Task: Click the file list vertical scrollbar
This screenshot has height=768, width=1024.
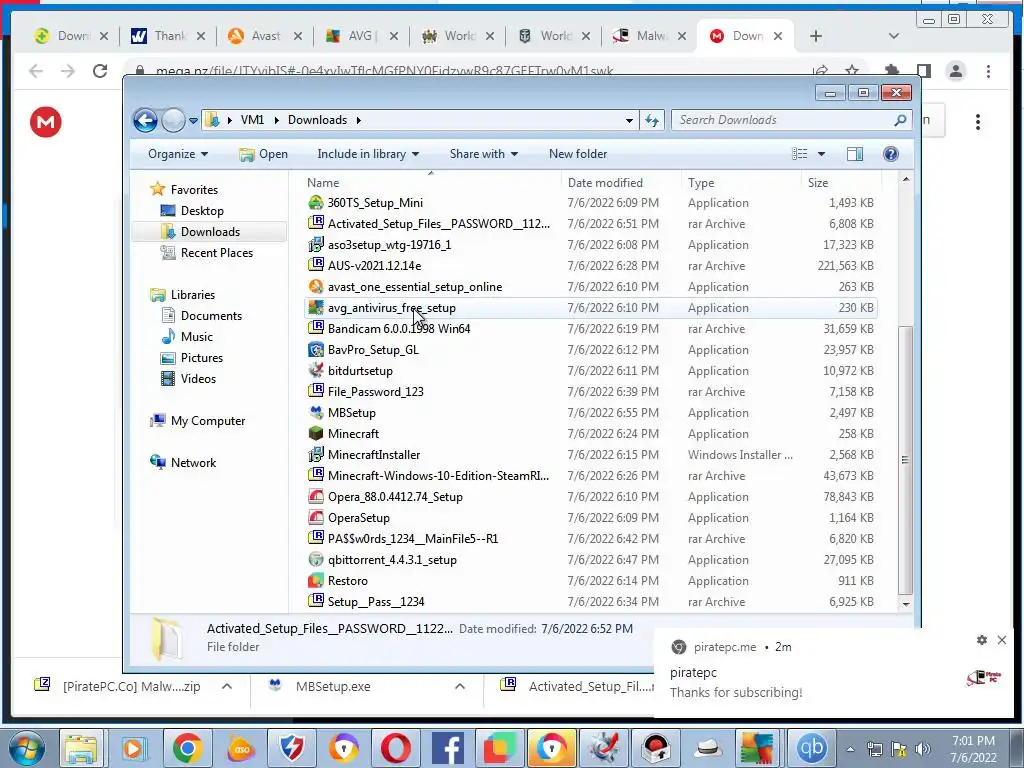Action: coord(905,460)
